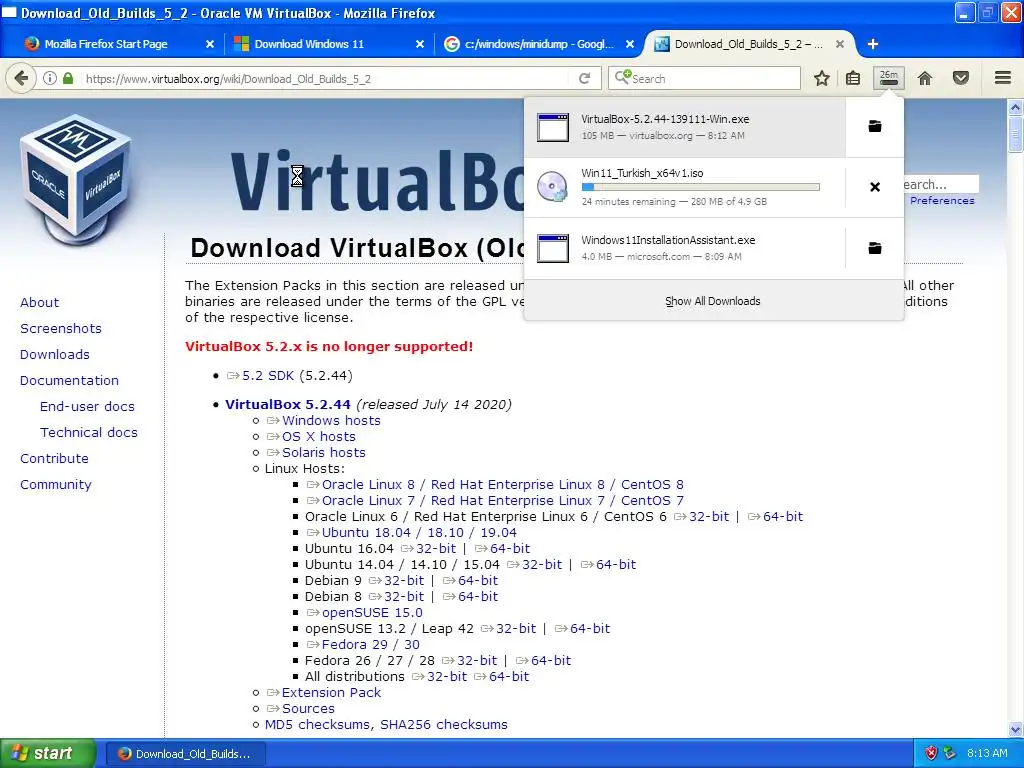Open the Community sidebar link

tap(56, 485)
